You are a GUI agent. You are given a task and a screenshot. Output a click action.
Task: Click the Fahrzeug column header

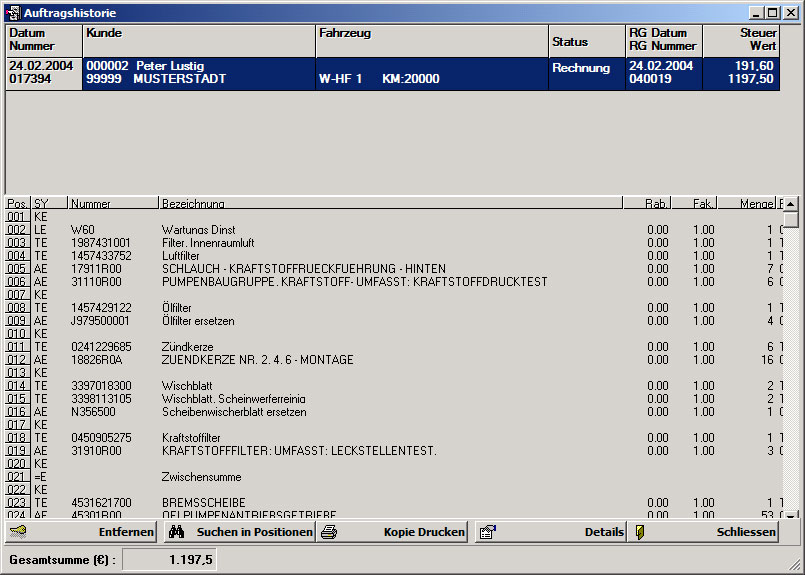pos(431,40)
